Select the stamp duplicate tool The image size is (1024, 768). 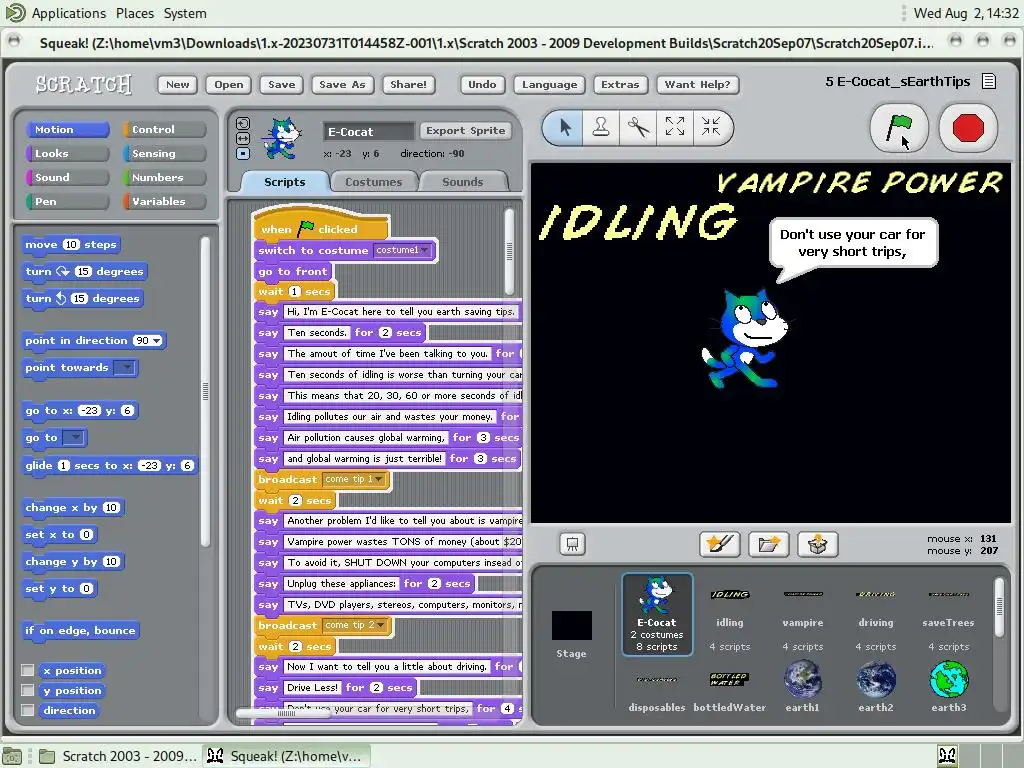(x=601, y=127)
